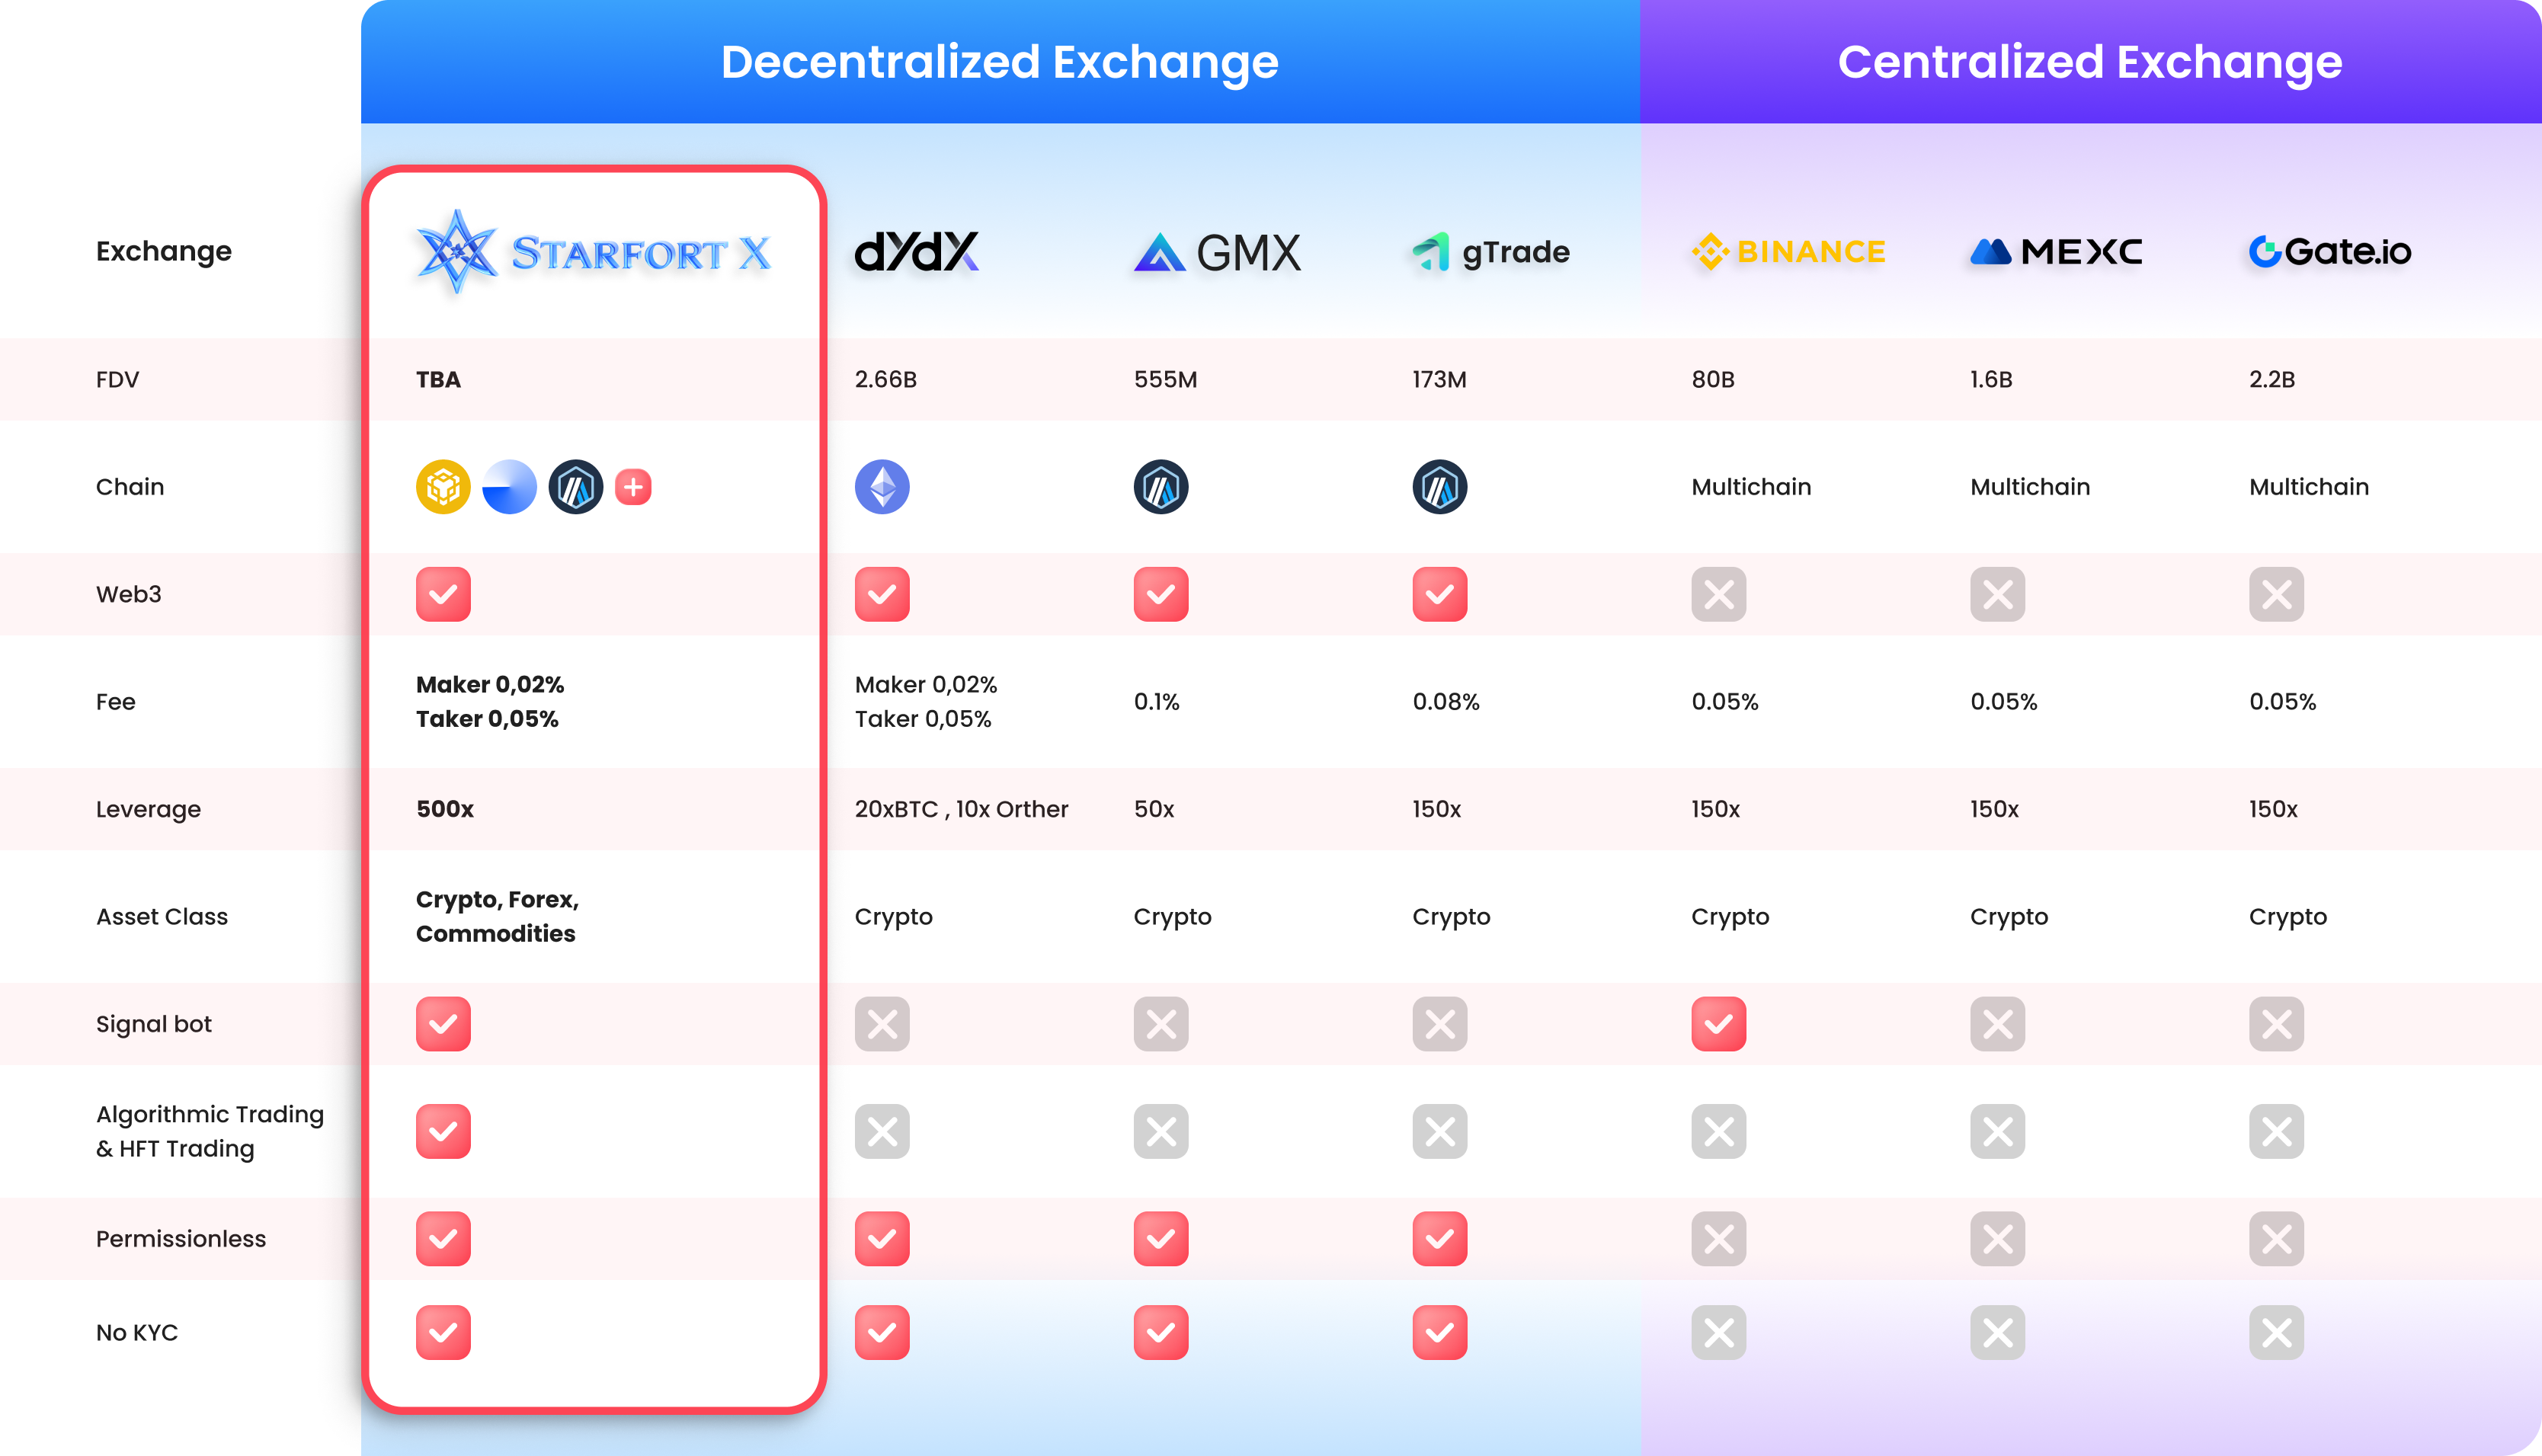This screenshot has width=2542, height=1456.
Task: Click dYdX Ethereum chain icon
Action: pos(882,487)
